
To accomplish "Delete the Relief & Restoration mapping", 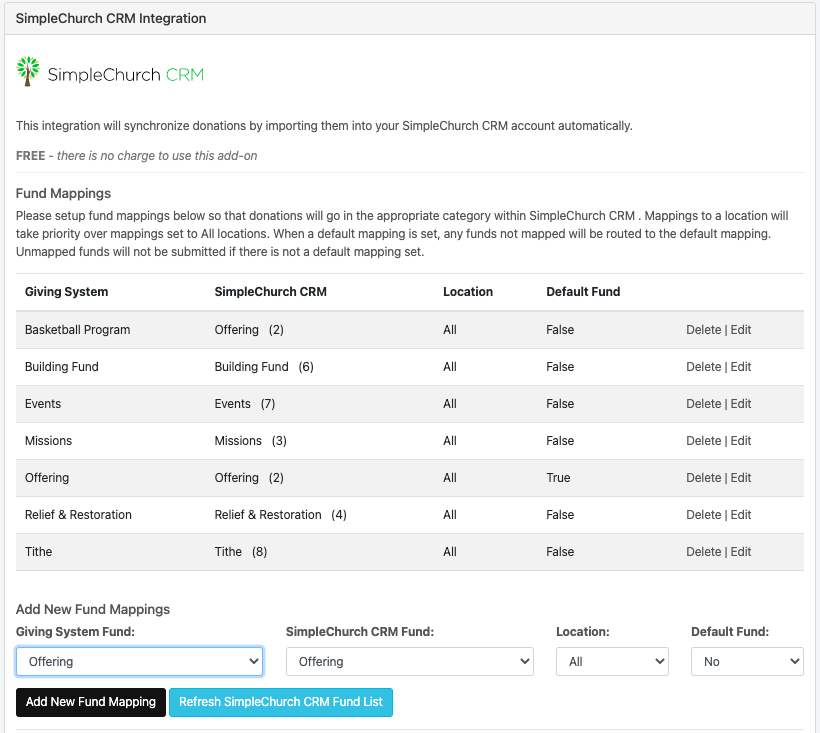I will coord(703,515).
